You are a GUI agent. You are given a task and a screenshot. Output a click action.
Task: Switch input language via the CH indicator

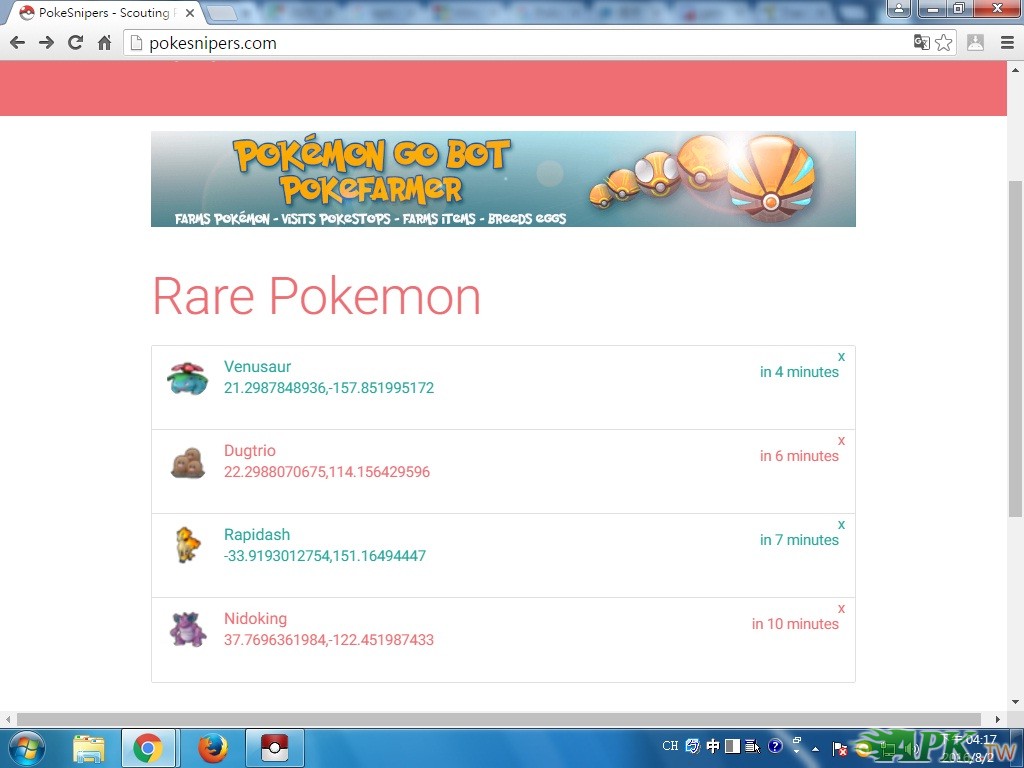coord(670,745)
